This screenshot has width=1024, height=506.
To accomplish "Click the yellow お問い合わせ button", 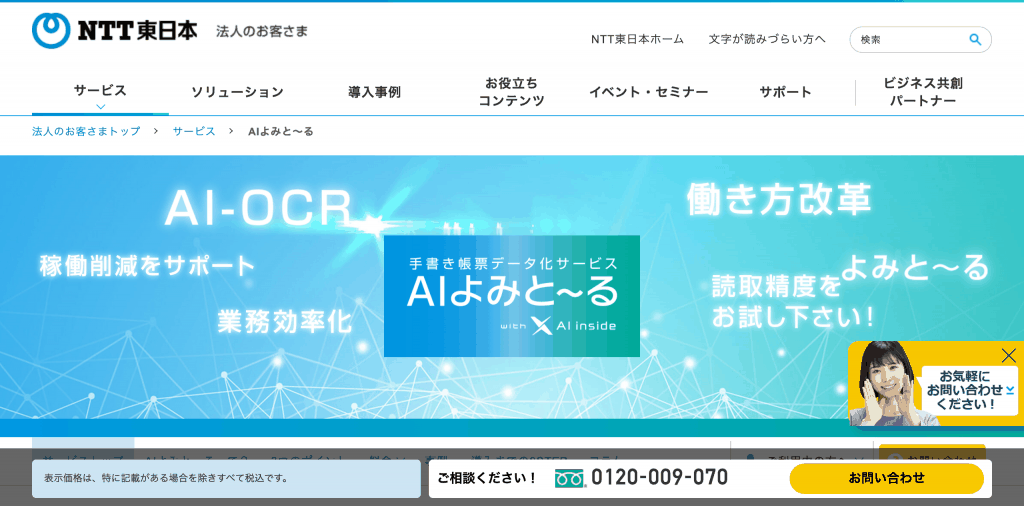I will 886,478.
